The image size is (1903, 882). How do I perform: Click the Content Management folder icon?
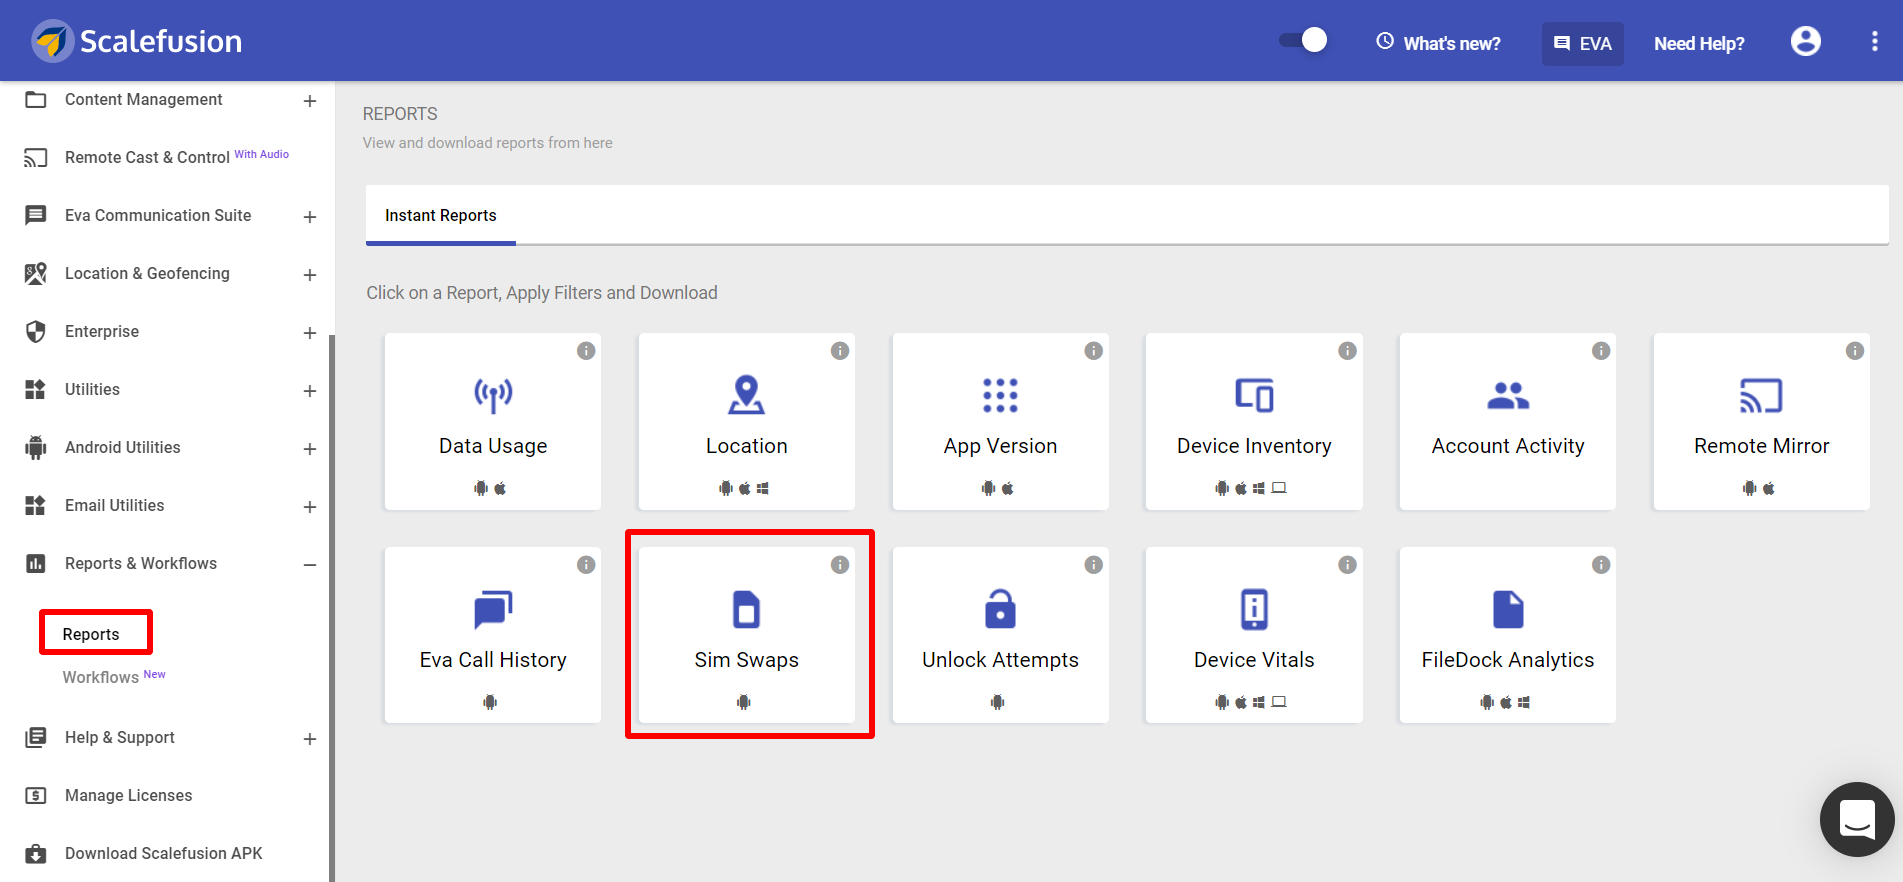click(x=36, y=99)
